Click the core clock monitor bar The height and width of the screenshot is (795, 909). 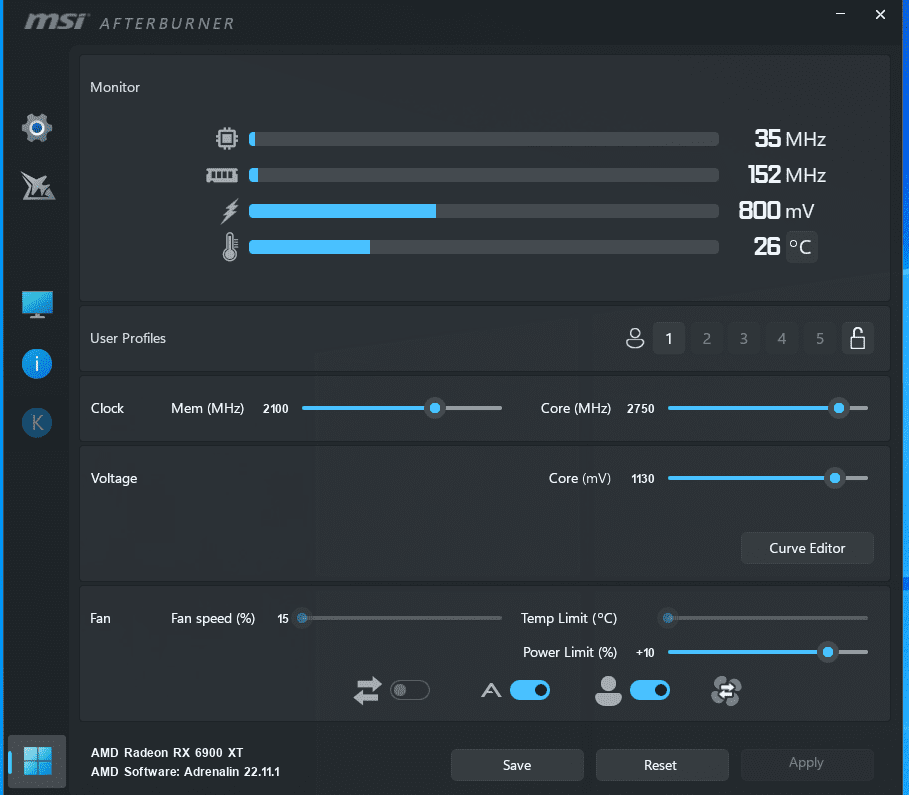(x=483, y=139)
